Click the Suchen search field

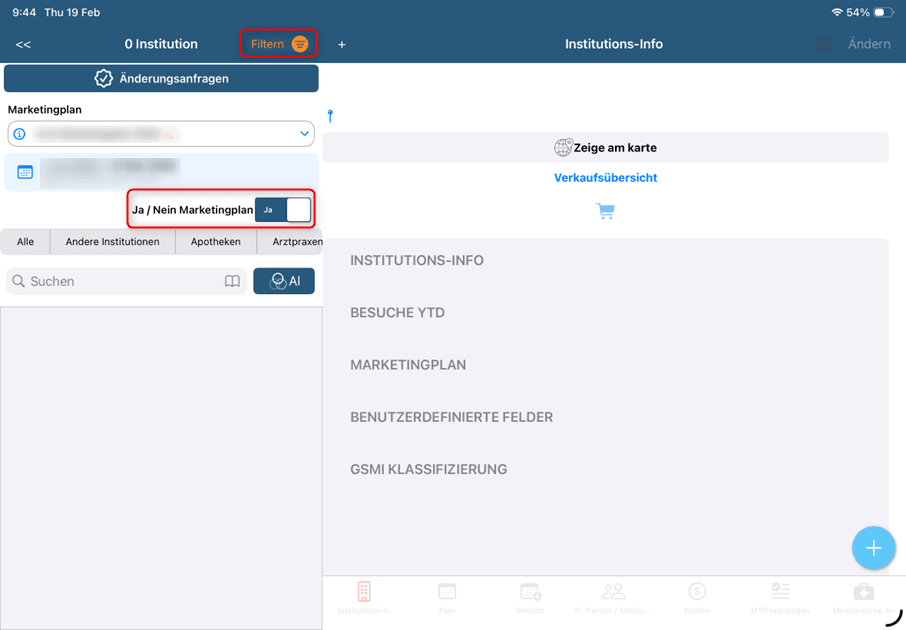[120, 282]
